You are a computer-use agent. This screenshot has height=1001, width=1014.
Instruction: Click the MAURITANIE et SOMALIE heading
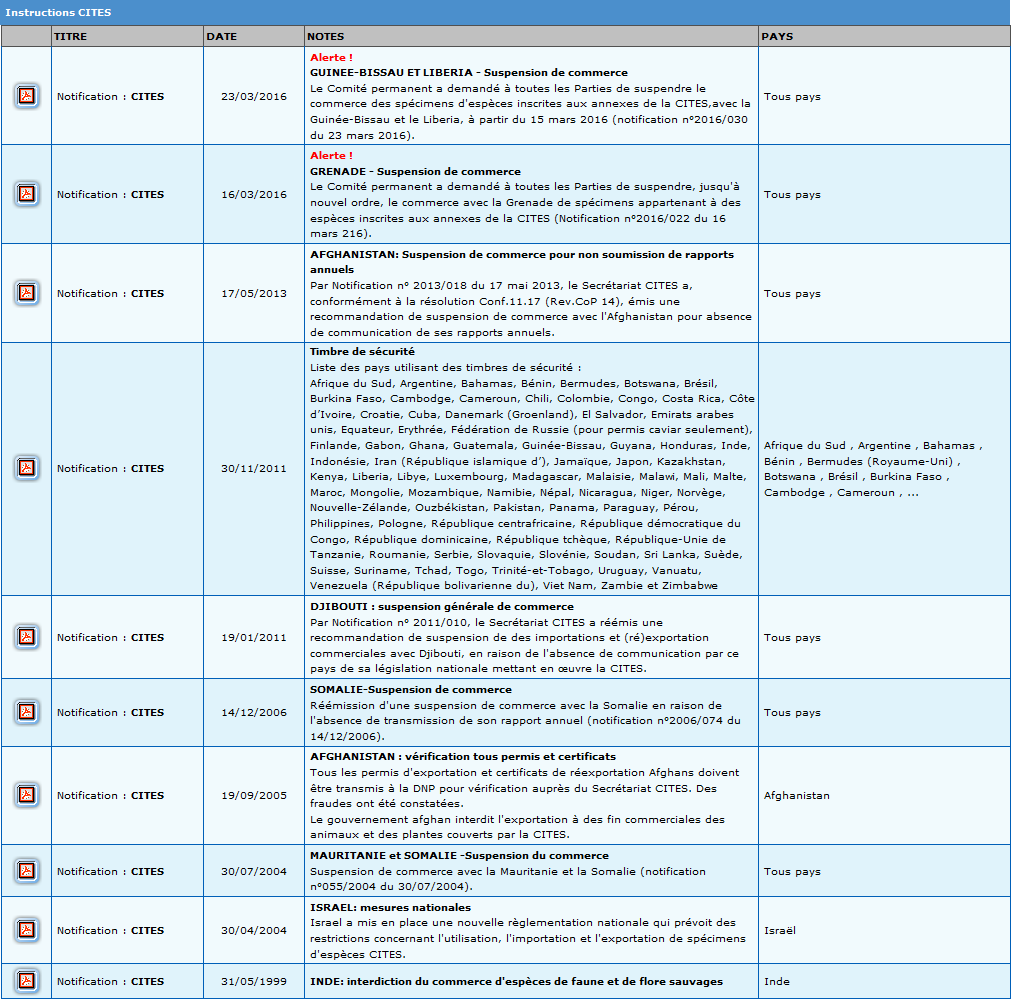click(459, 856)
